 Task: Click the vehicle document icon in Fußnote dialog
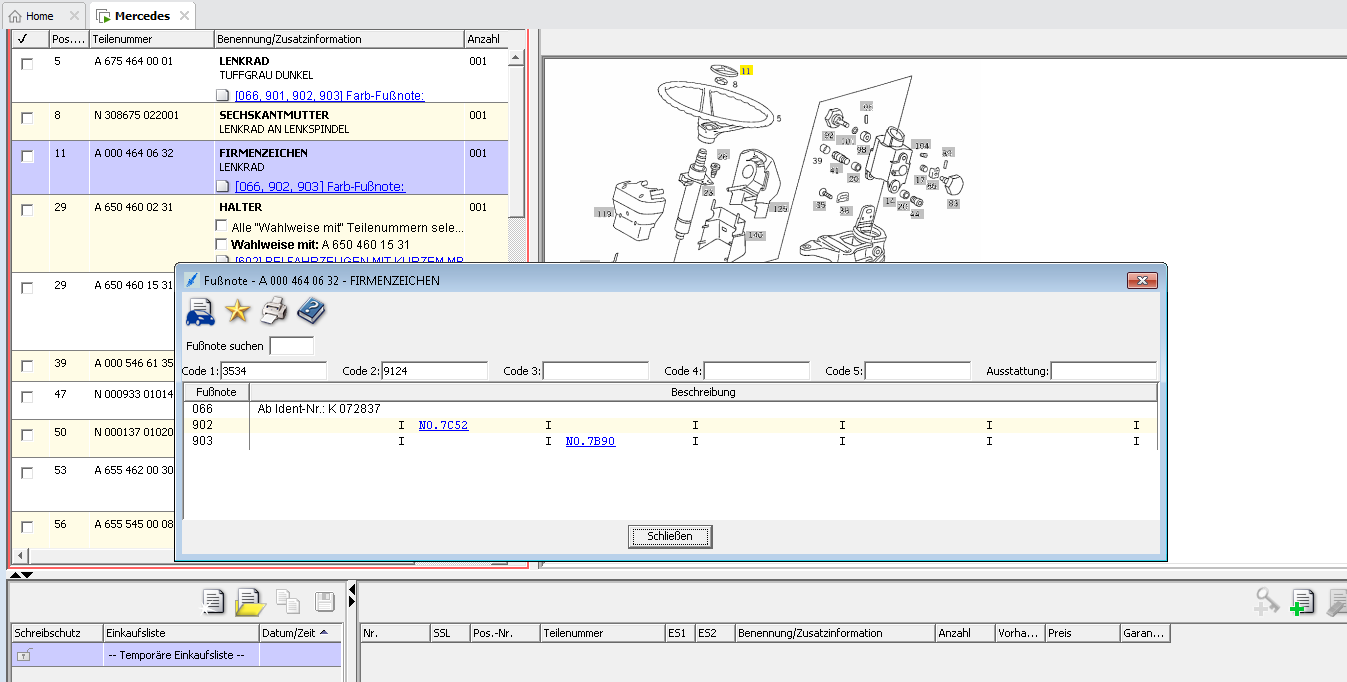pyautogui.click(x=200, y=311)
